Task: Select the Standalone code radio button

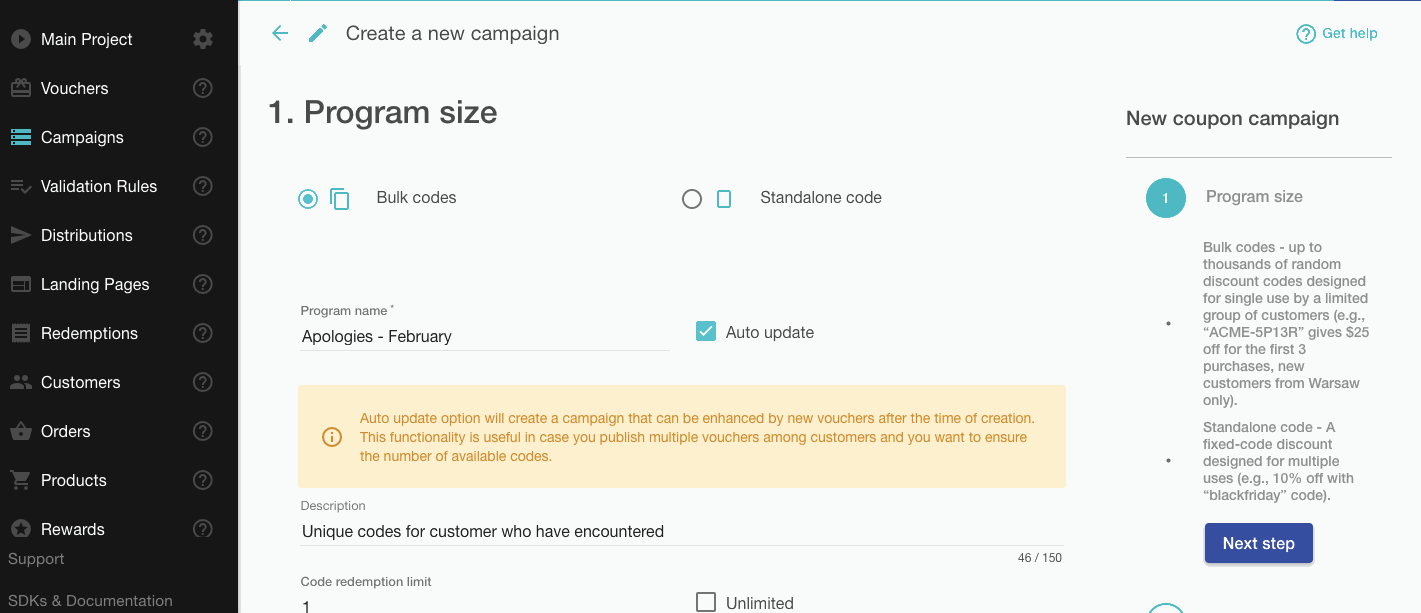Action: (x=692, y=198)
